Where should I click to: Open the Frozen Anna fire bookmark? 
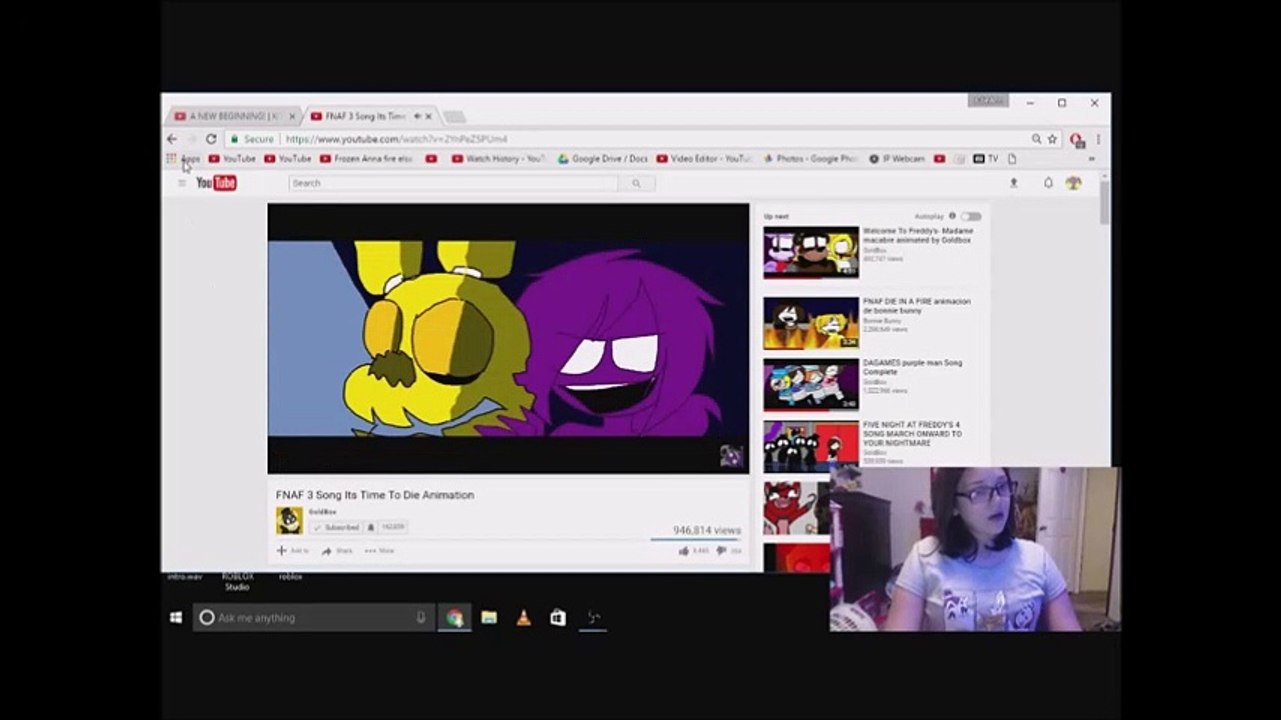coord(366,158)
